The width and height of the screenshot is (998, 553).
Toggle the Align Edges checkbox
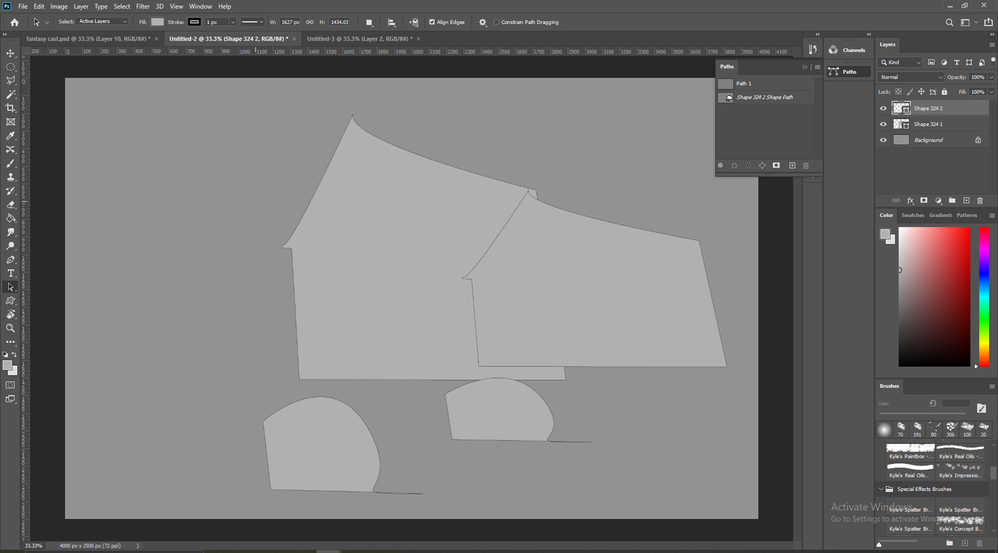[x=432, y=21]
